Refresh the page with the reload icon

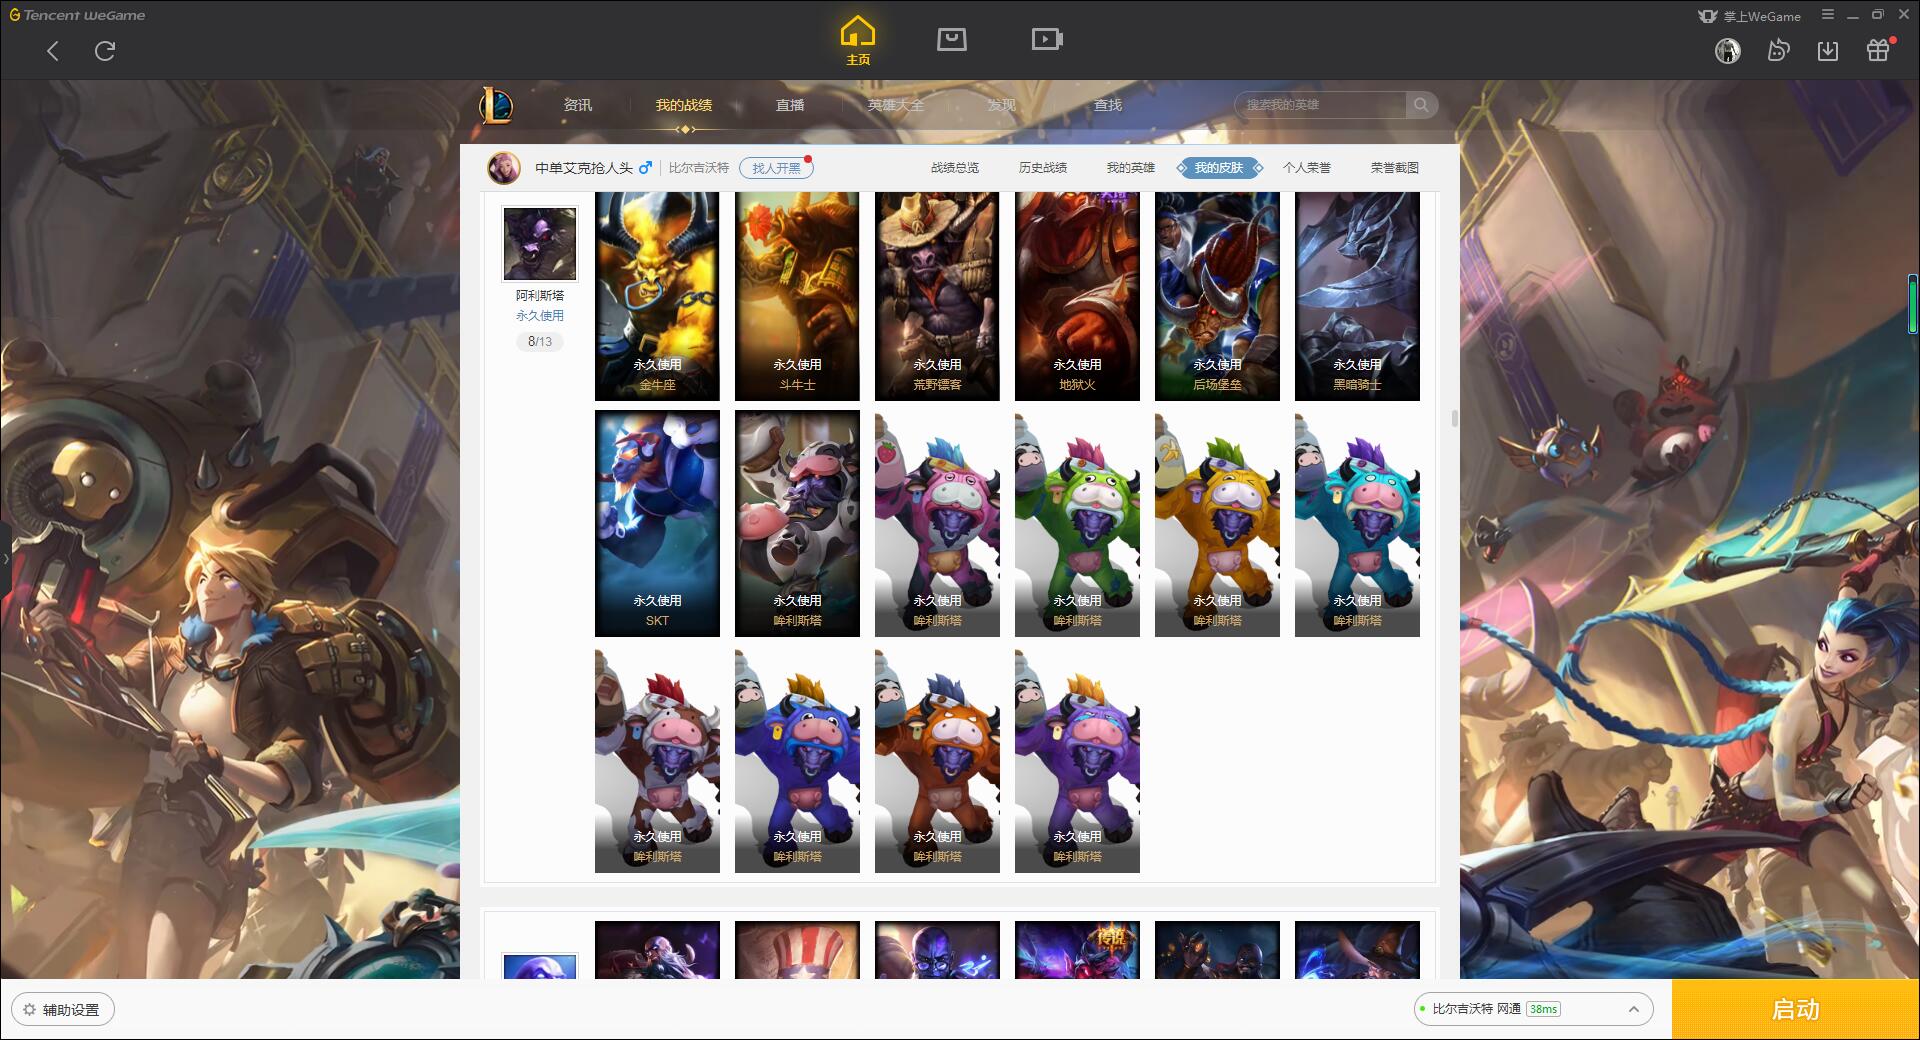105,51
